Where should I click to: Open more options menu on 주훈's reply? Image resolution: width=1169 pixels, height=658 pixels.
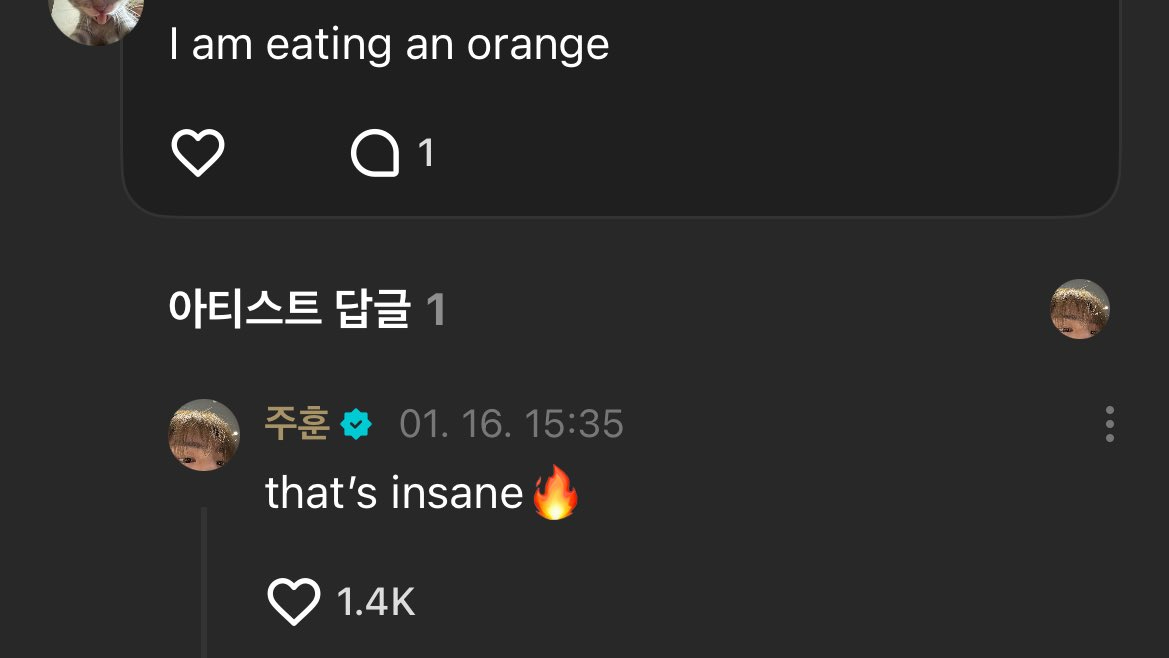coord(1109,425)
